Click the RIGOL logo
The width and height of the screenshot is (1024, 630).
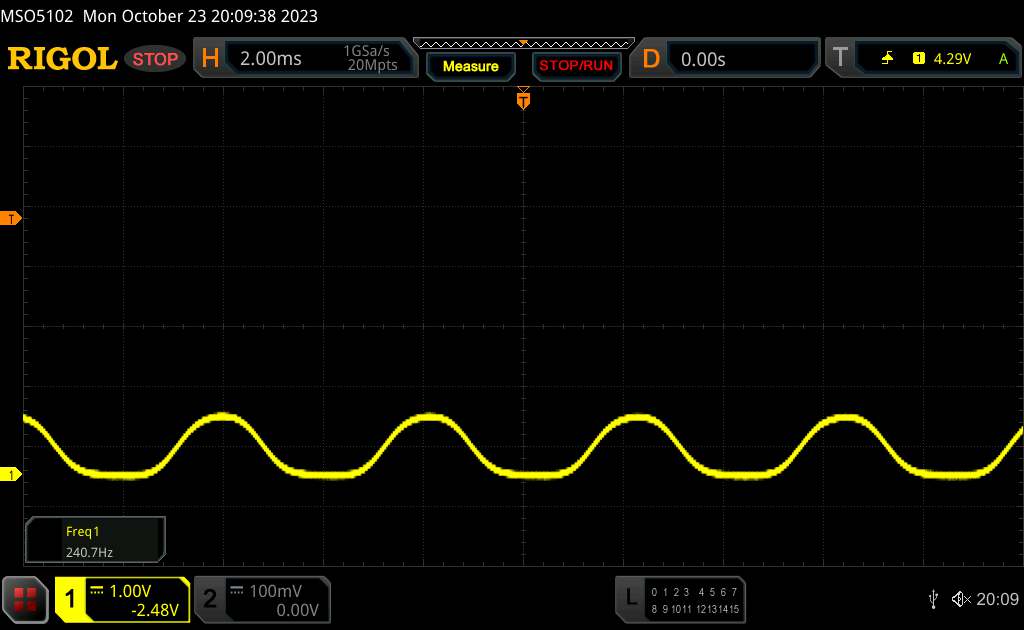pos(62,59)
